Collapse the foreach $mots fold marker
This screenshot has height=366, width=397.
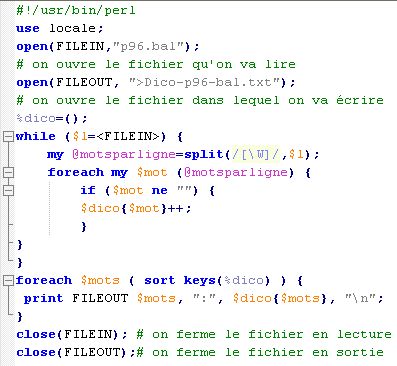pyautogui.click(x=8, y=281)
